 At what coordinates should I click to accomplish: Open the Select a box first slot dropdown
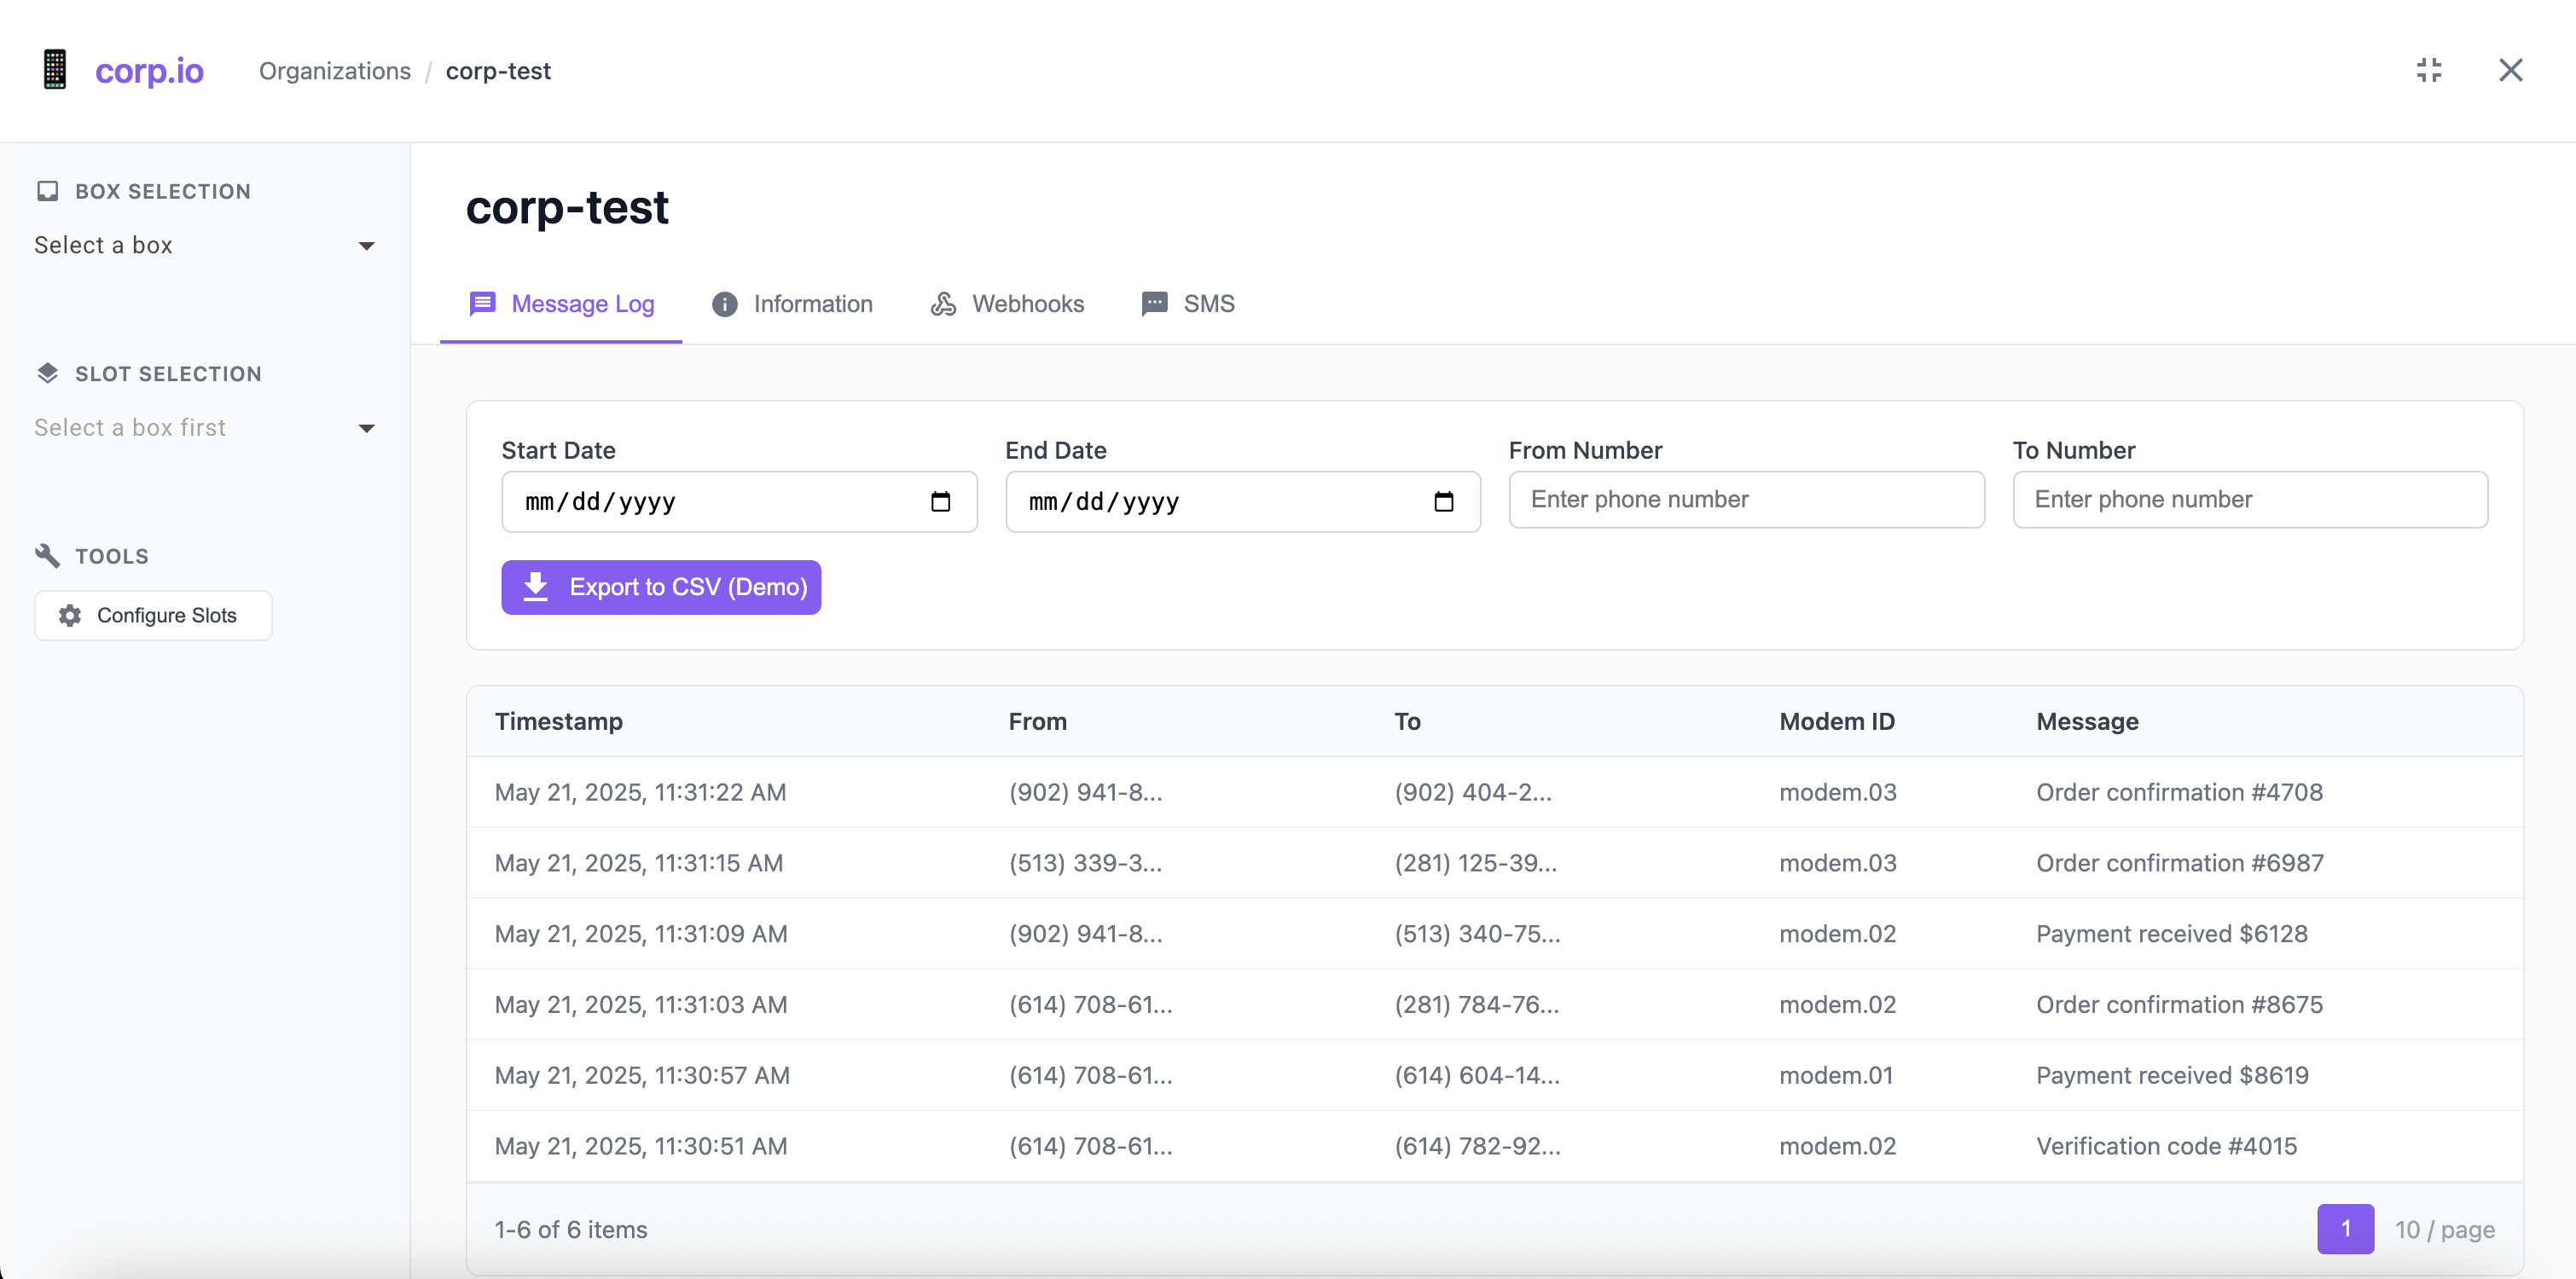205,427
